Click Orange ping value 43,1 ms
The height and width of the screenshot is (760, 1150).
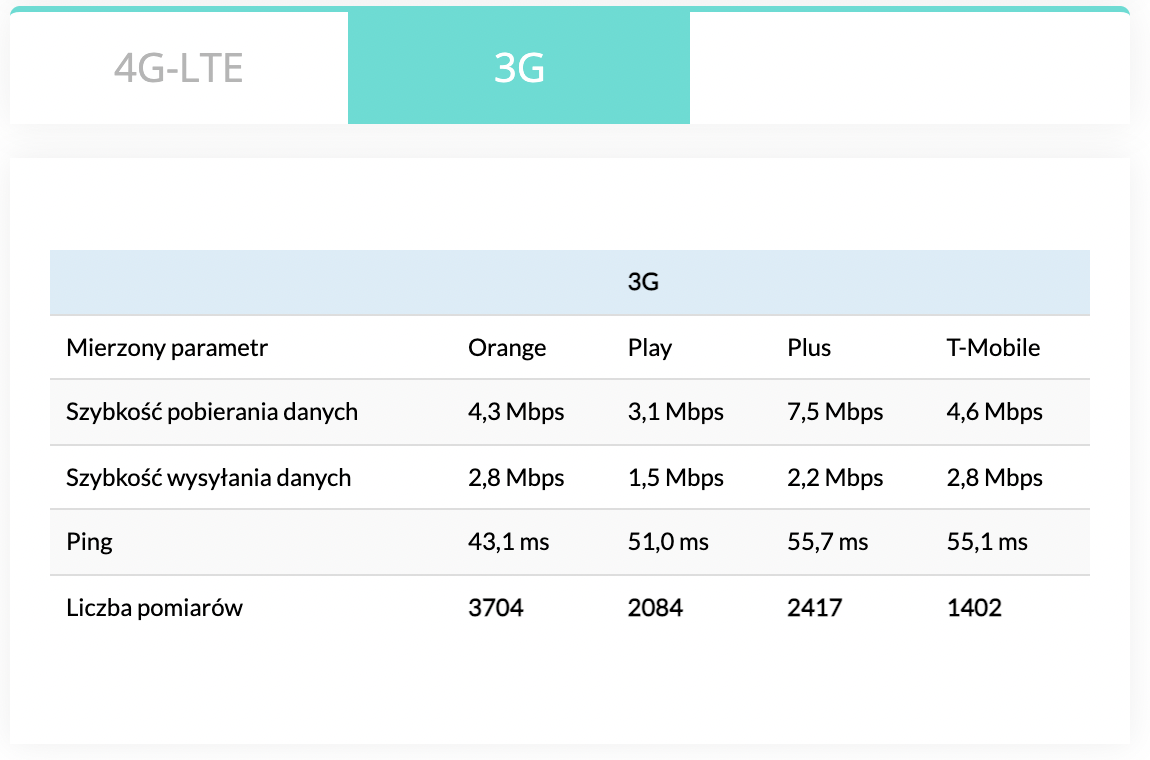508,542
